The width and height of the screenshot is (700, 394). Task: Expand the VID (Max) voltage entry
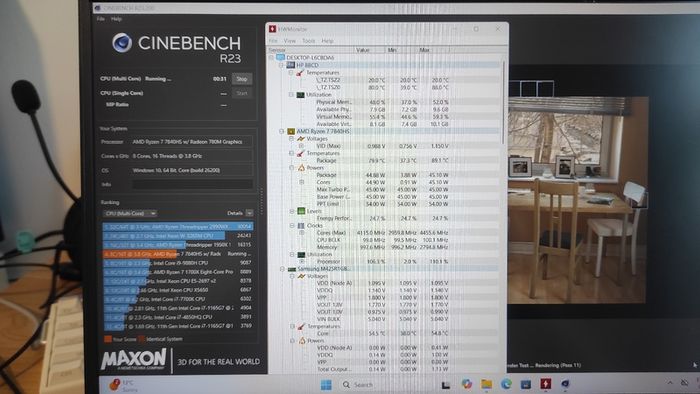[x=301, y=146]
